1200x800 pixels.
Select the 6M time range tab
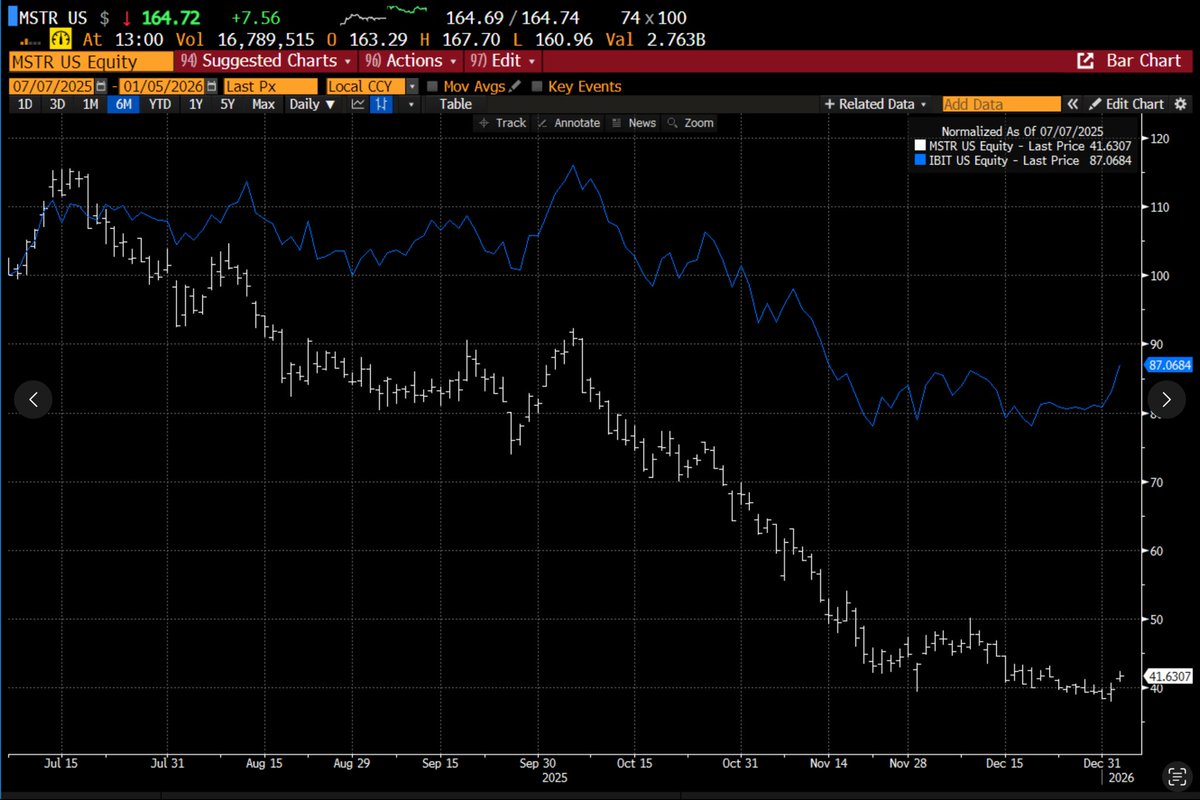(x=123, y=104)
